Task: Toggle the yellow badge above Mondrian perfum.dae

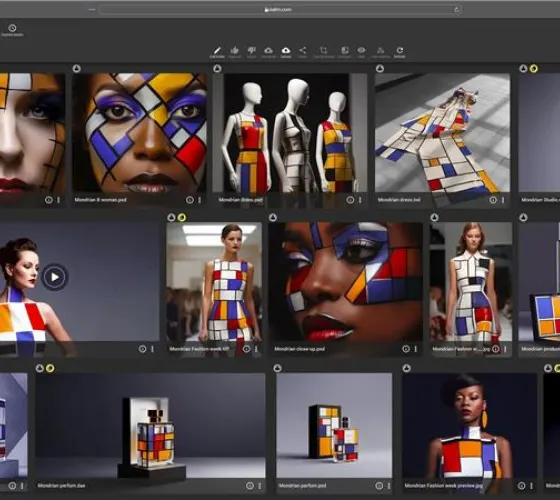Action: 50,368
